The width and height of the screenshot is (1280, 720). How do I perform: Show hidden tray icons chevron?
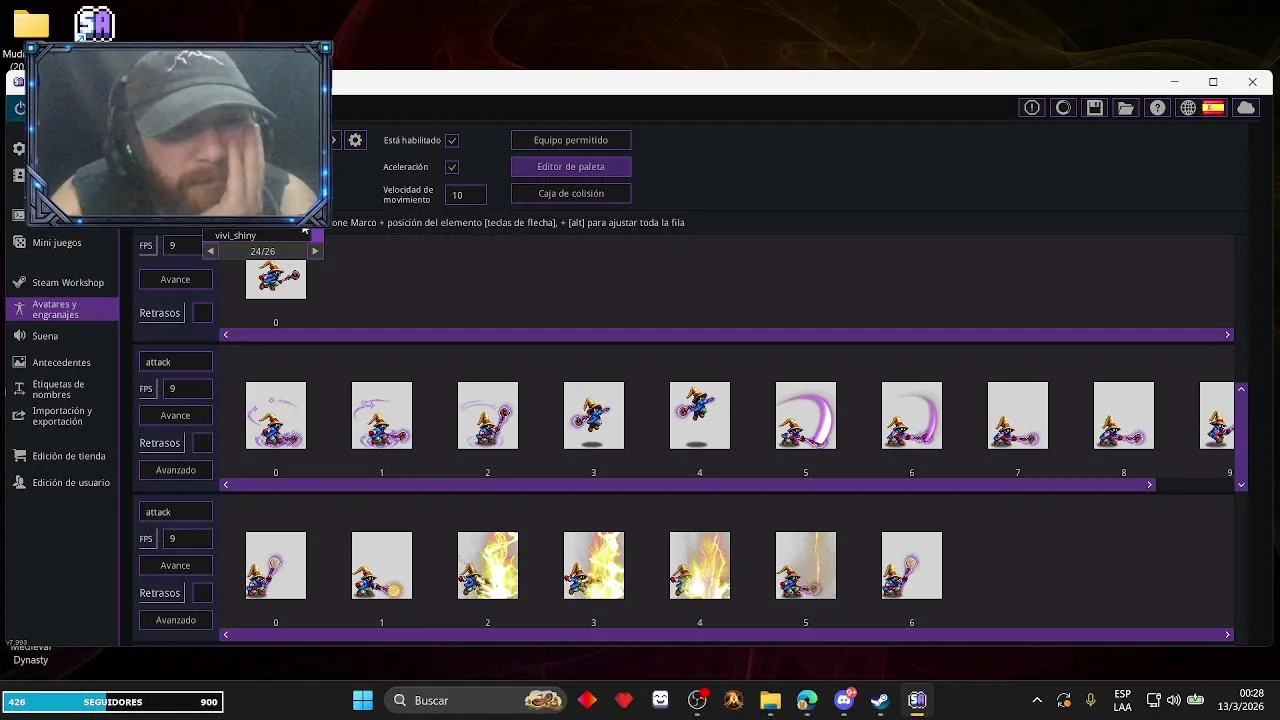click(x=1037, y=701)
